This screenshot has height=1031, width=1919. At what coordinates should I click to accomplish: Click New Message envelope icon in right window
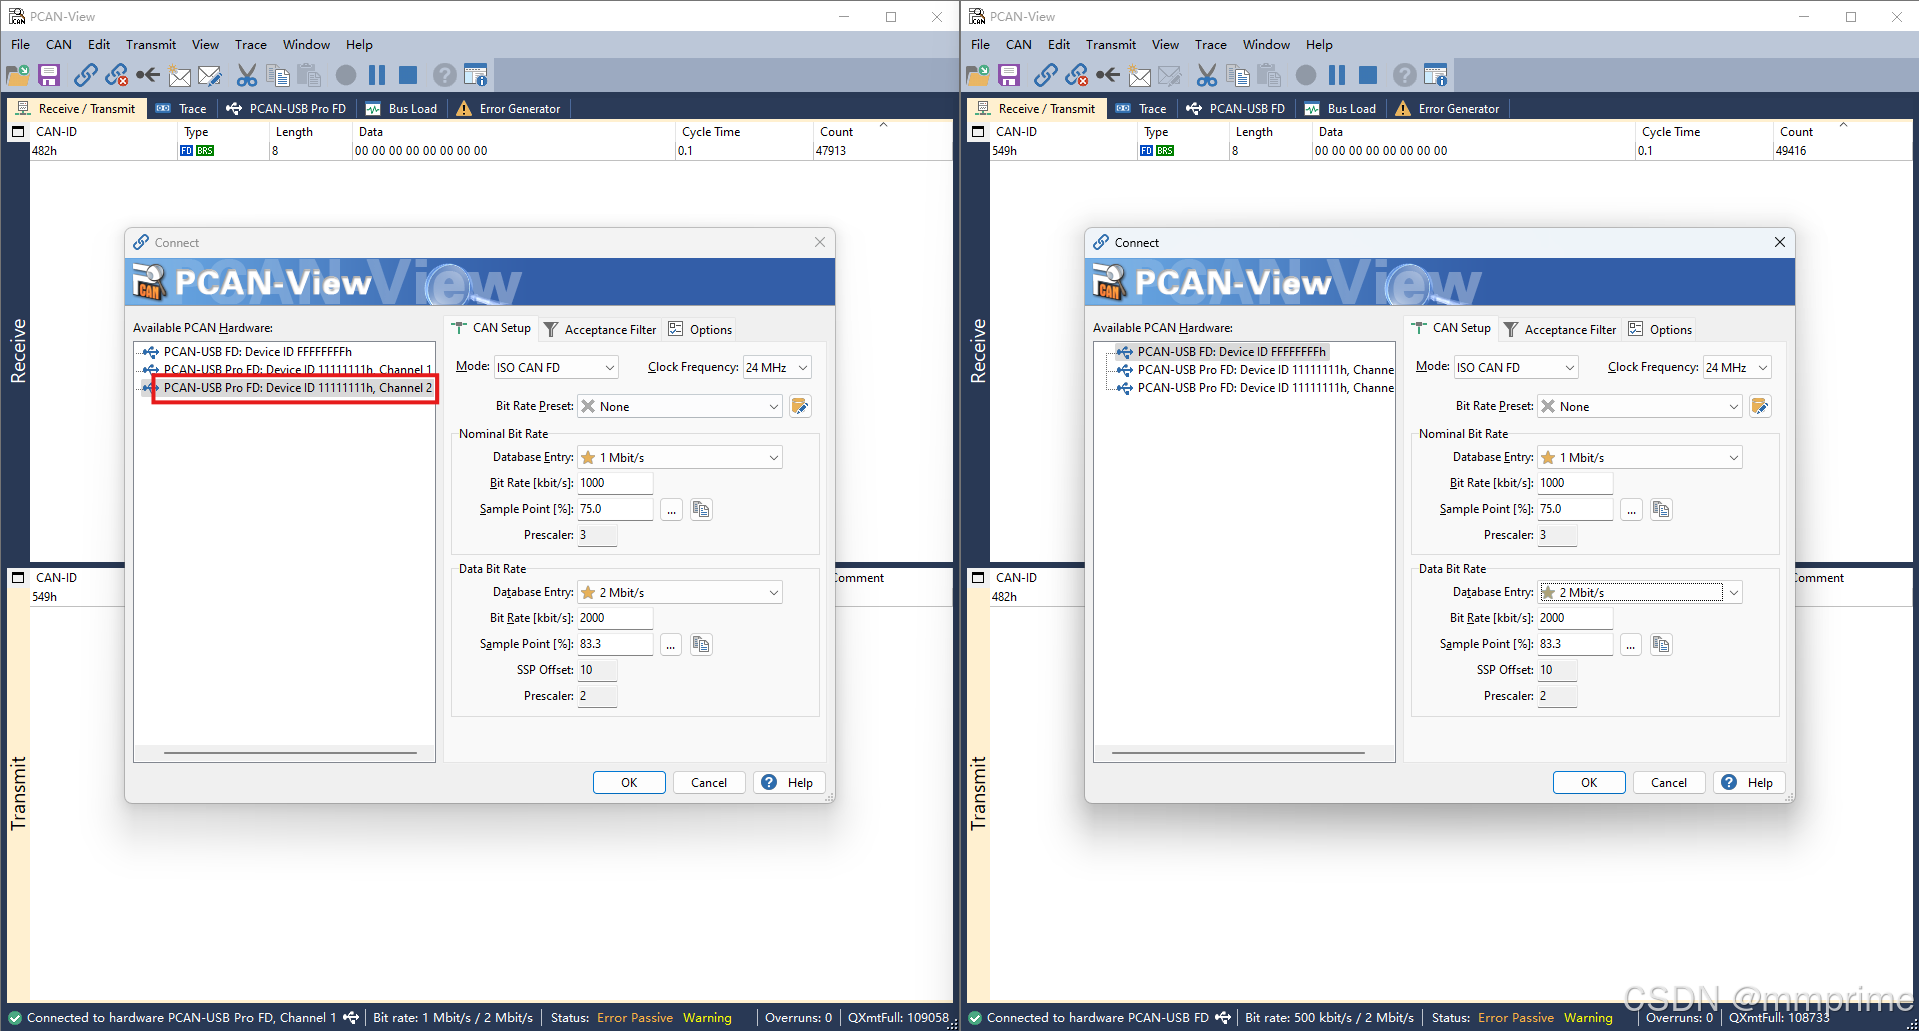point(1139,75)
